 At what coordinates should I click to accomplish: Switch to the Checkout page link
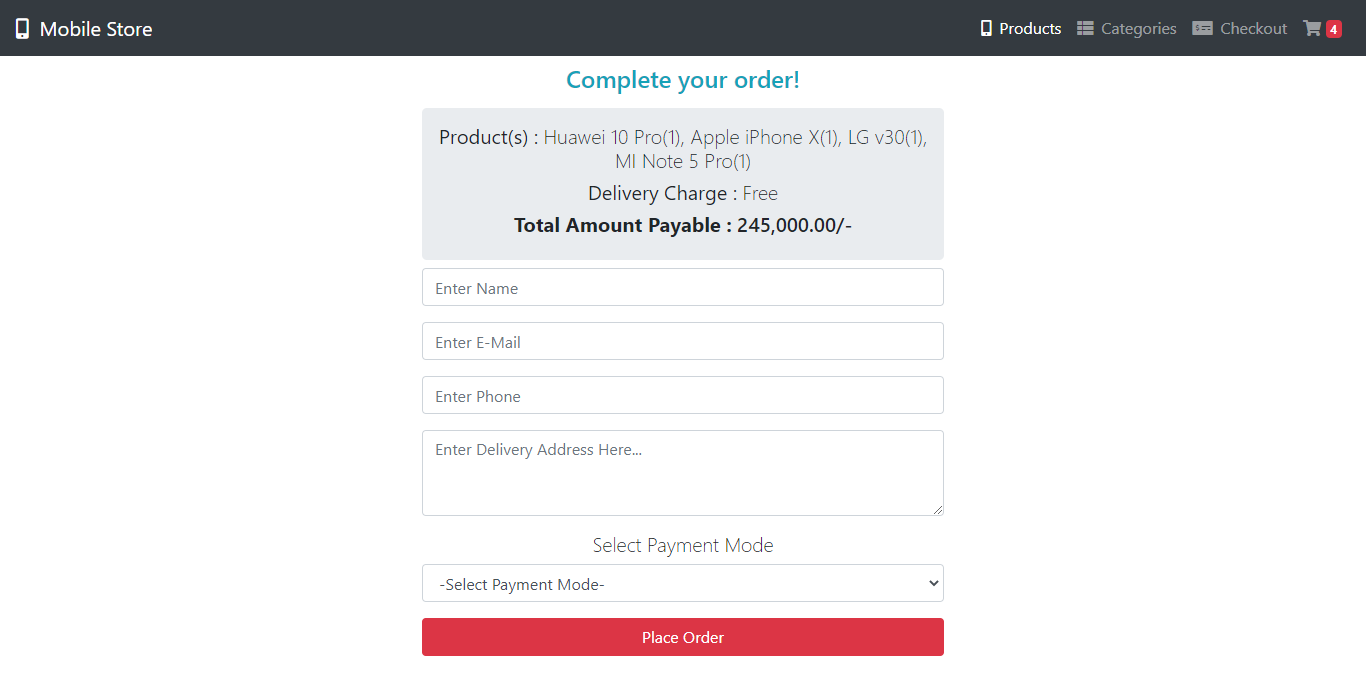[1251, 28]
